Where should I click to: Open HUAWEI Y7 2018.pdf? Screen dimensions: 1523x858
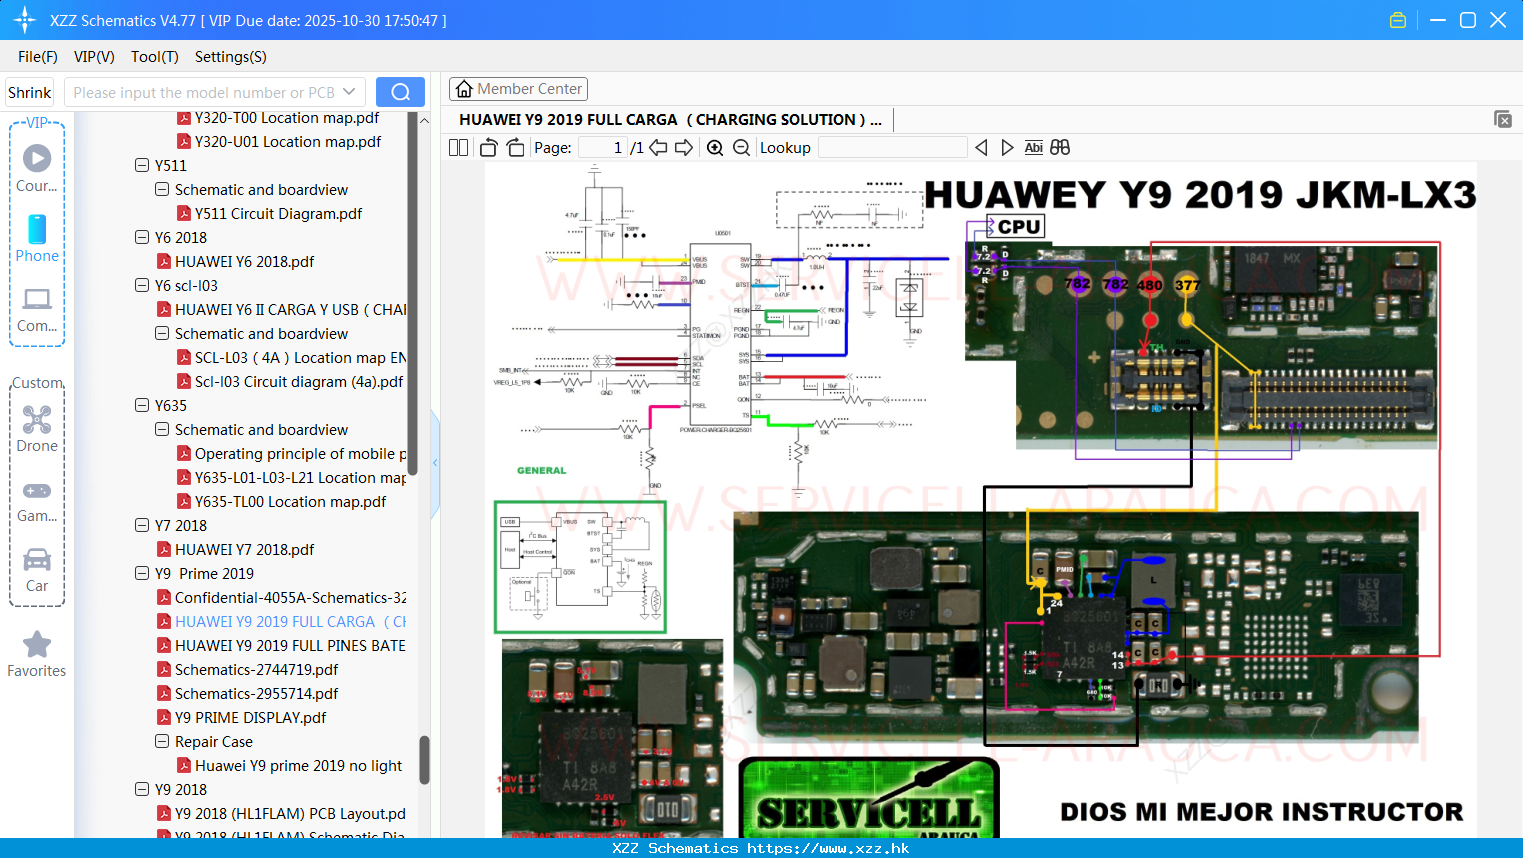pyautogui.click(x=235, y=550)
